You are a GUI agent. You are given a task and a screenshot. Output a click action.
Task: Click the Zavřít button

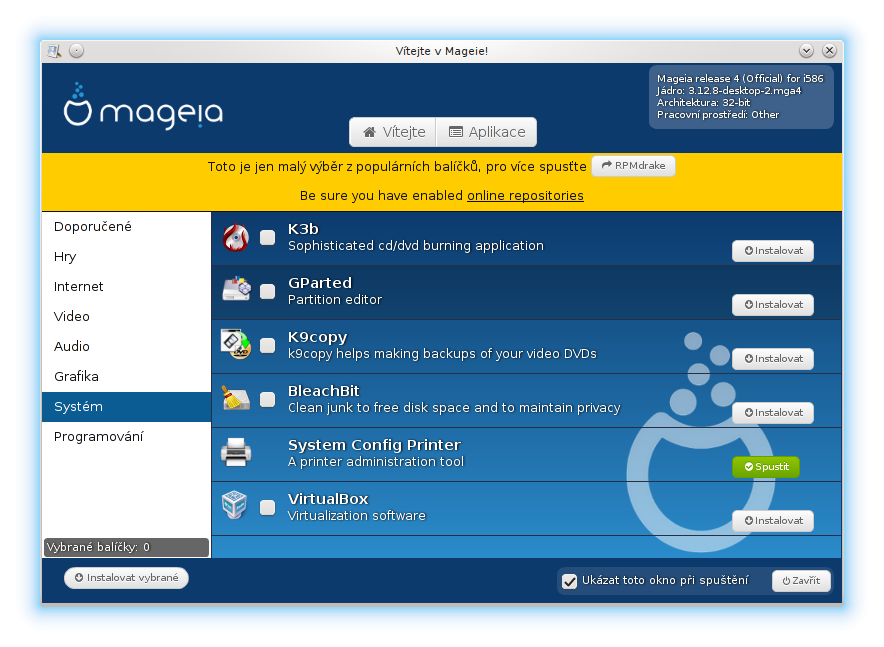coord(801,581)
